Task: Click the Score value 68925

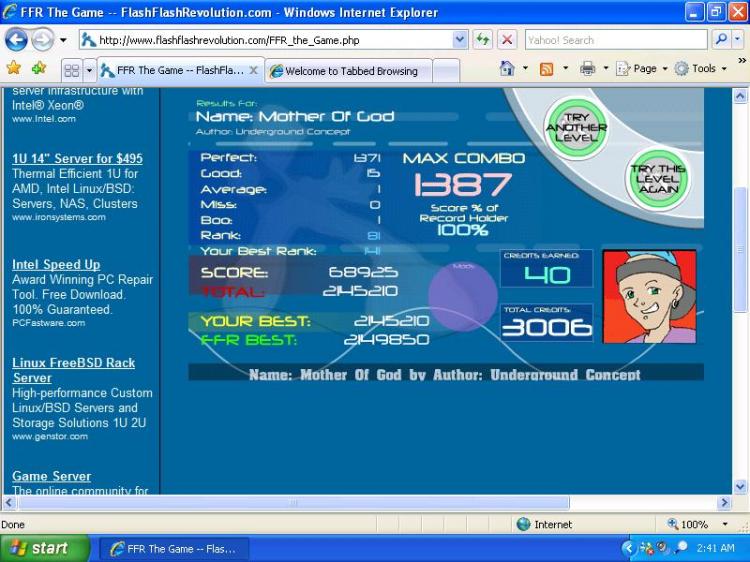Action: pyautogui.click(x=363, y=272)
